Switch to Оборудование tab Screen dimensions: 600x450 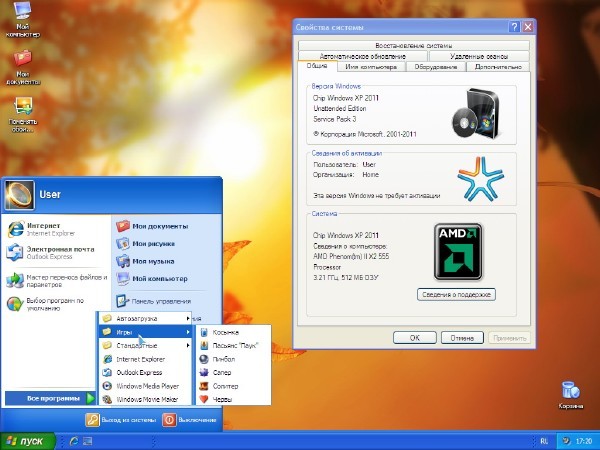pyautogui.click(x=435, y=67)
